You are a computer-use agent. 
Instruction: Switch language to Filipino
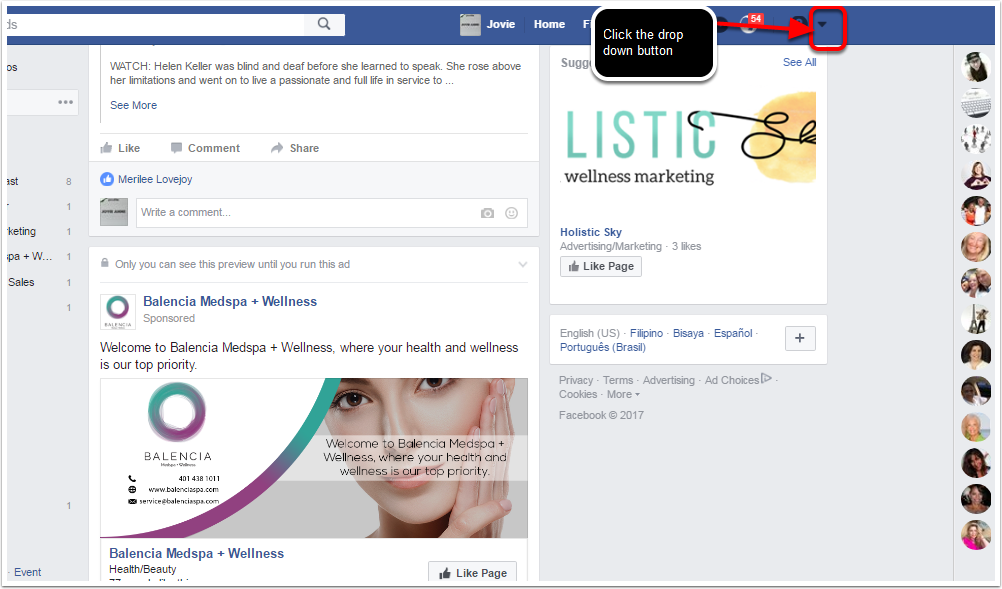(646, 333)
